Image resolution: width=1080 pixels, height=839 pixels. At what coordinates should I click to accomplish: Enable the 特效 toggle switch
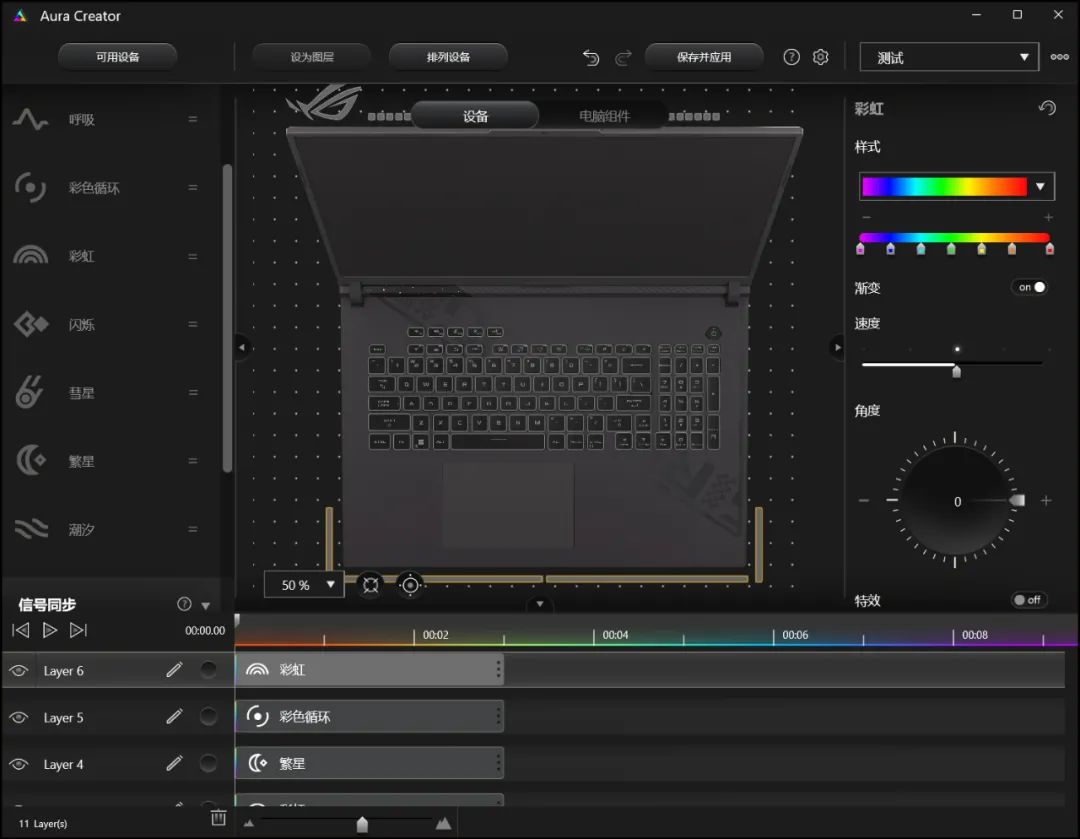[1027, 600]
